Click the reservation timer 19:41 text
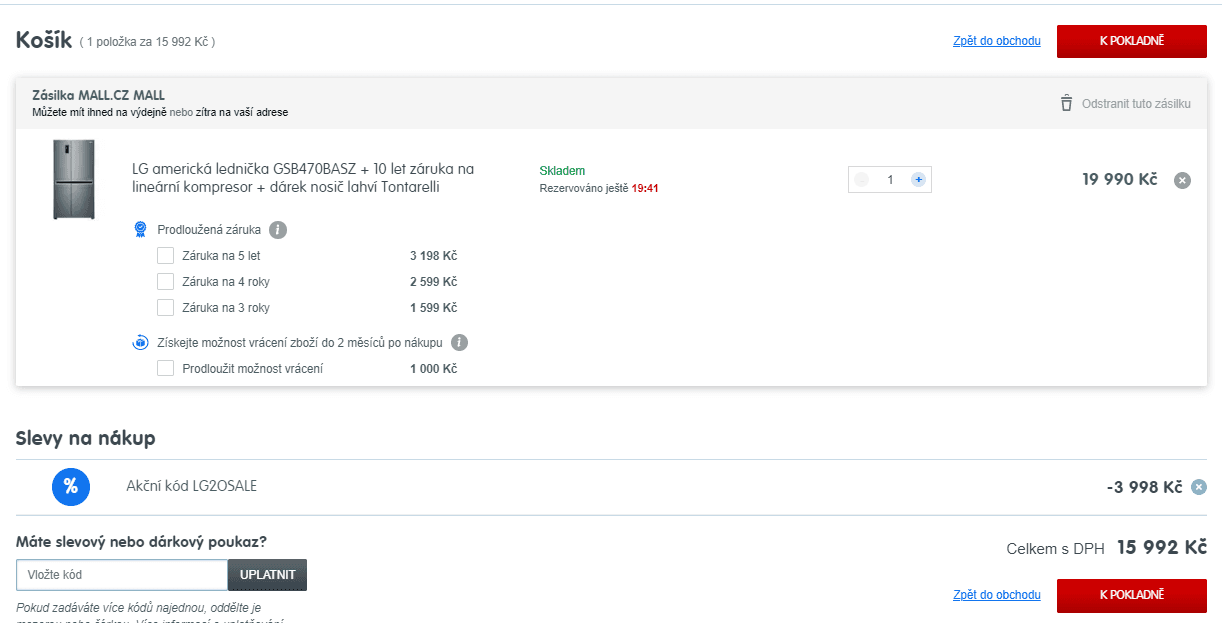Viewport: 1222px width, 623px height. (645, 188)
